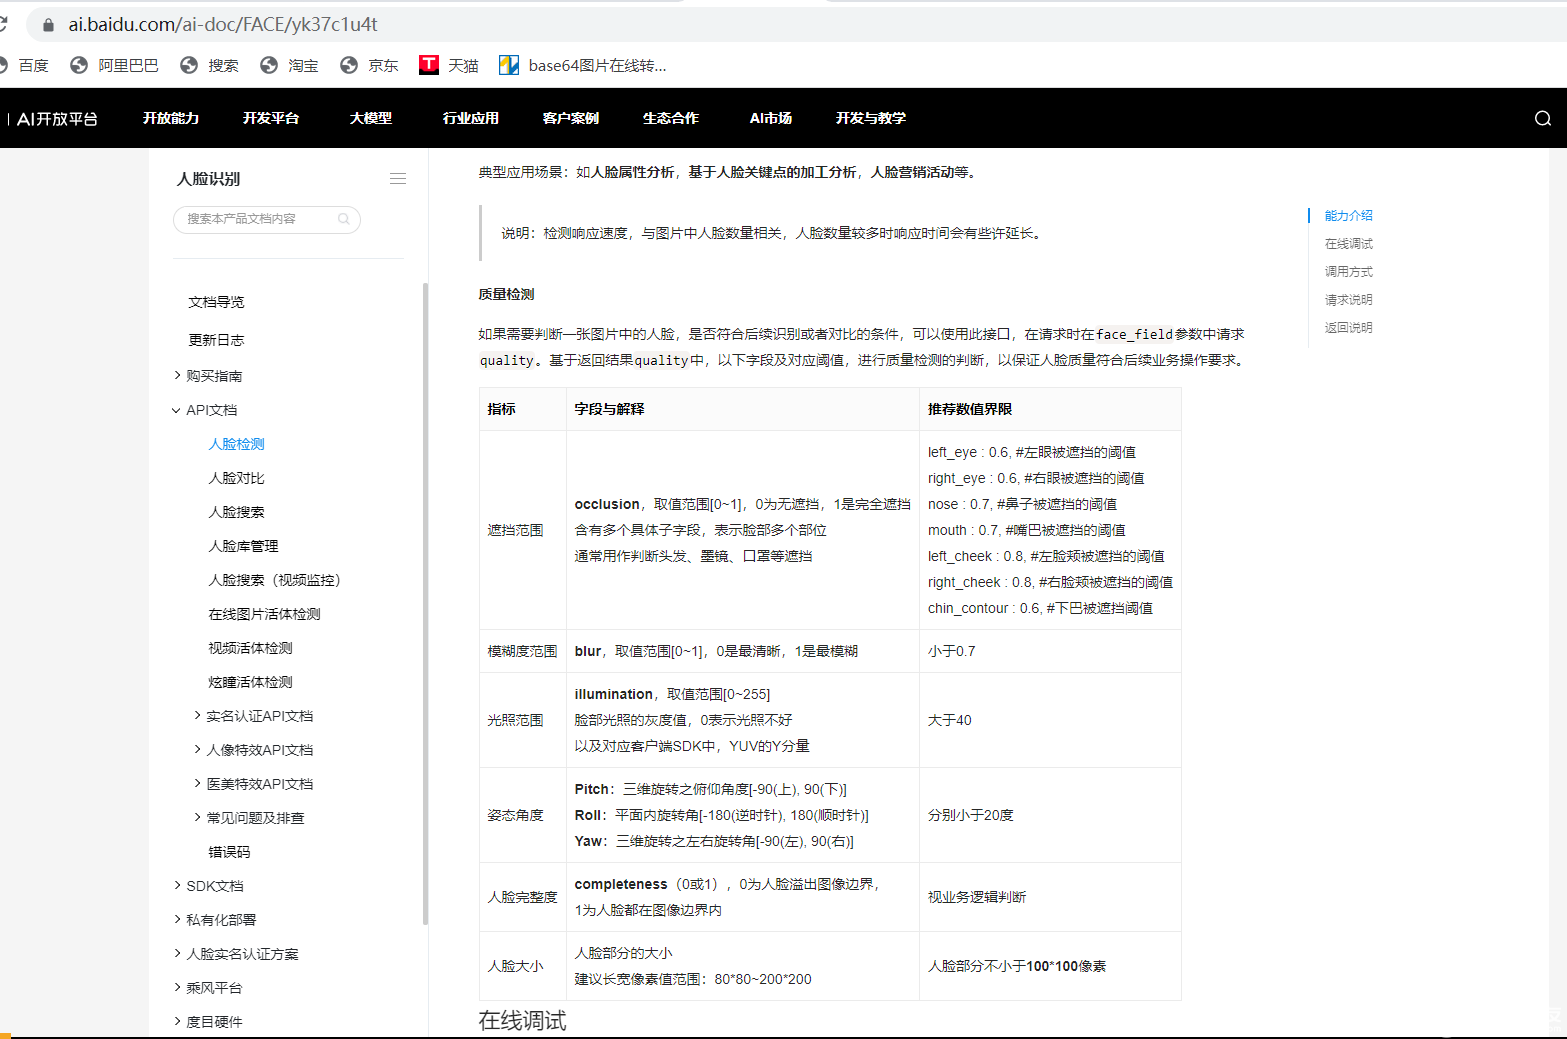Open the 京东 bookmark
Image resolution: width=1567 pixels, height=1039 pixels.
[369, 65]
